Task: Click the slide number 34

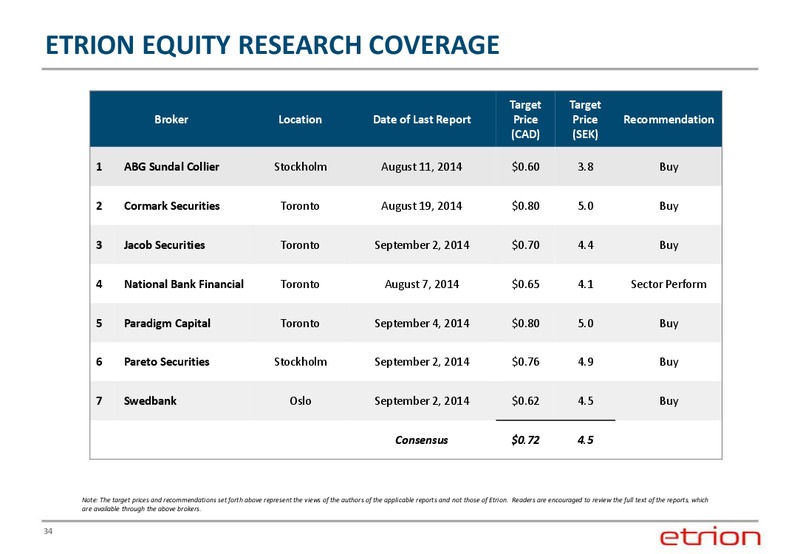Action: tap(48, 532)
